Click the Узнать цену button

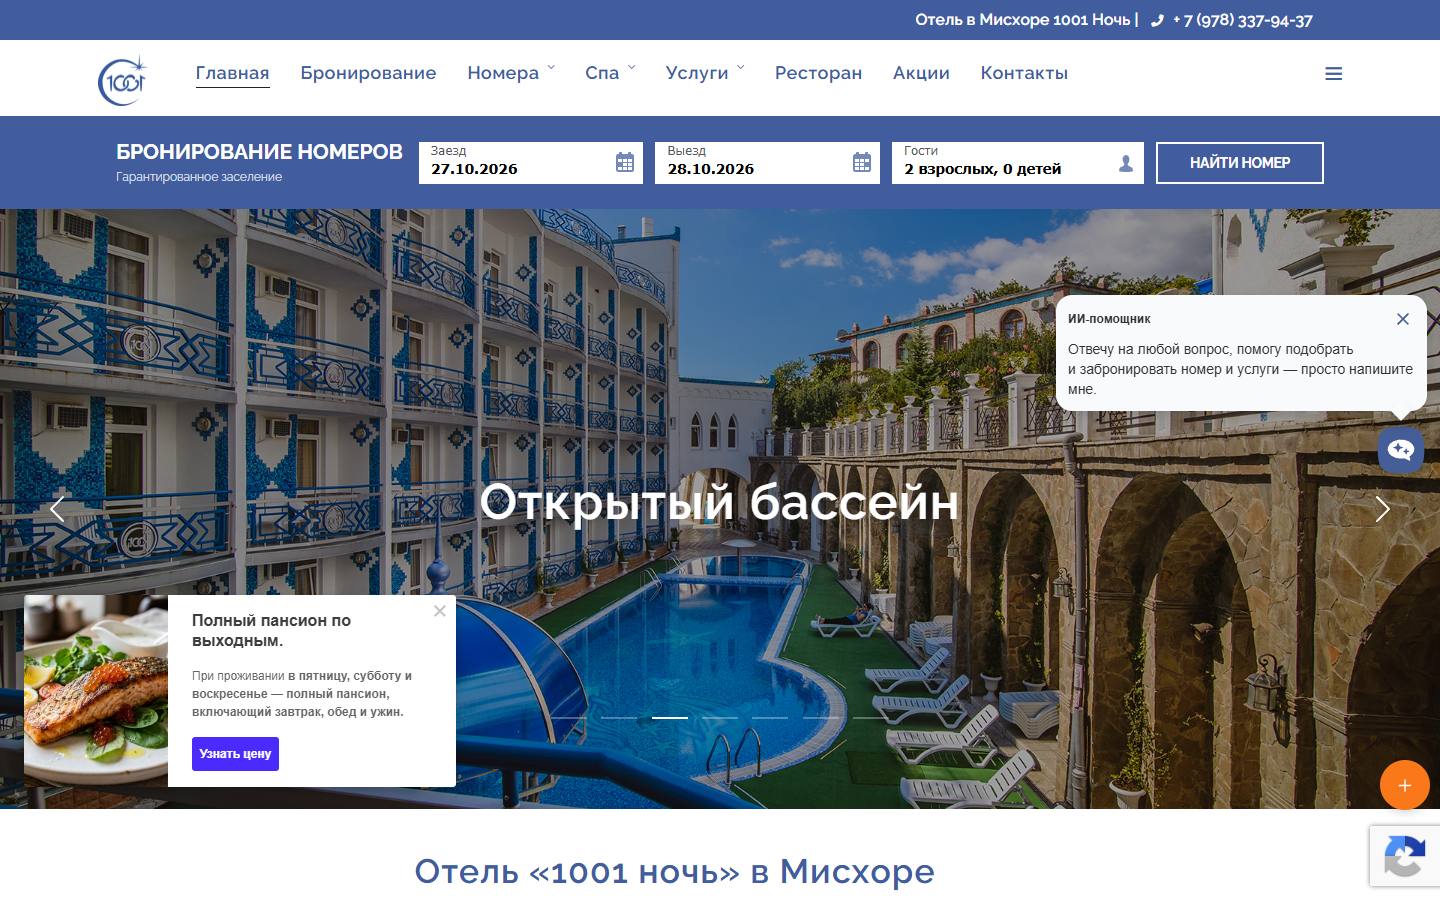[x=235, y=754]
